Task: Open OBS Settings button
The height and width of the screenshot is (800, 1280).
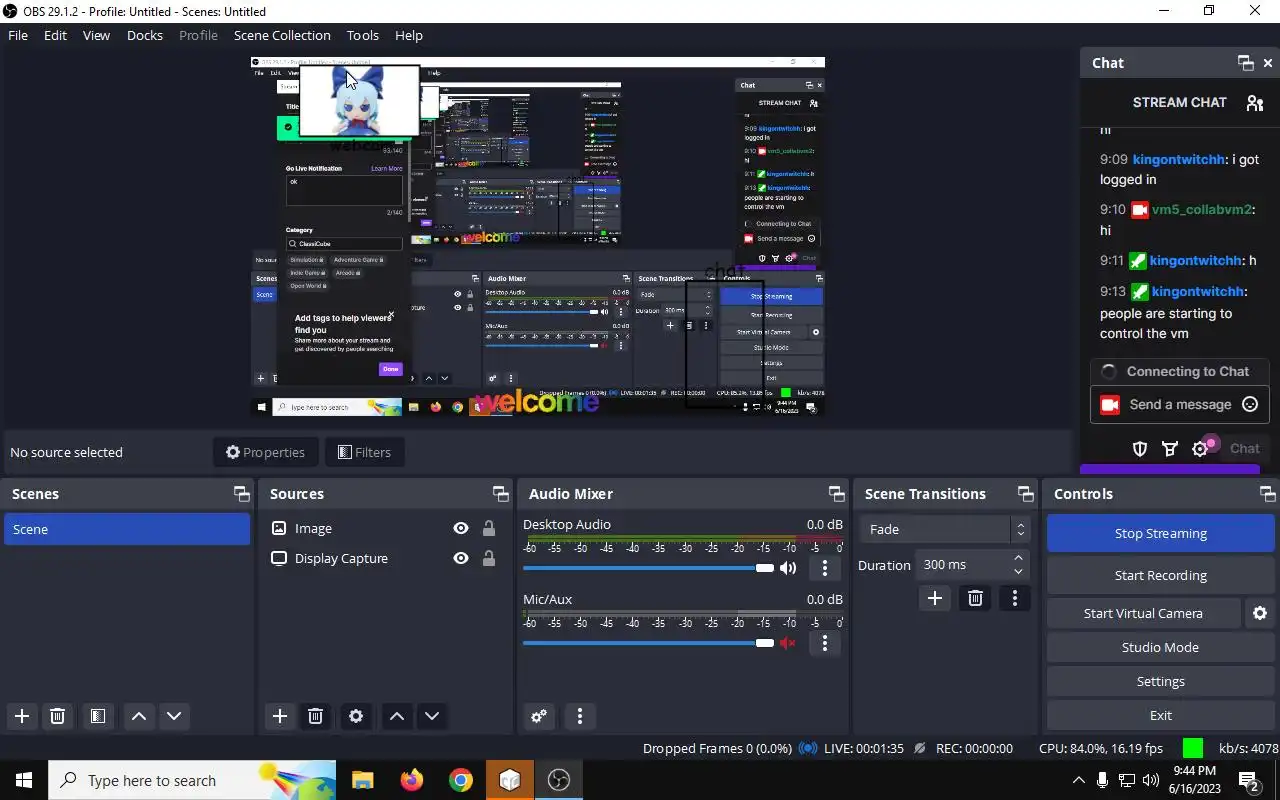Action: click(1160, 681)
